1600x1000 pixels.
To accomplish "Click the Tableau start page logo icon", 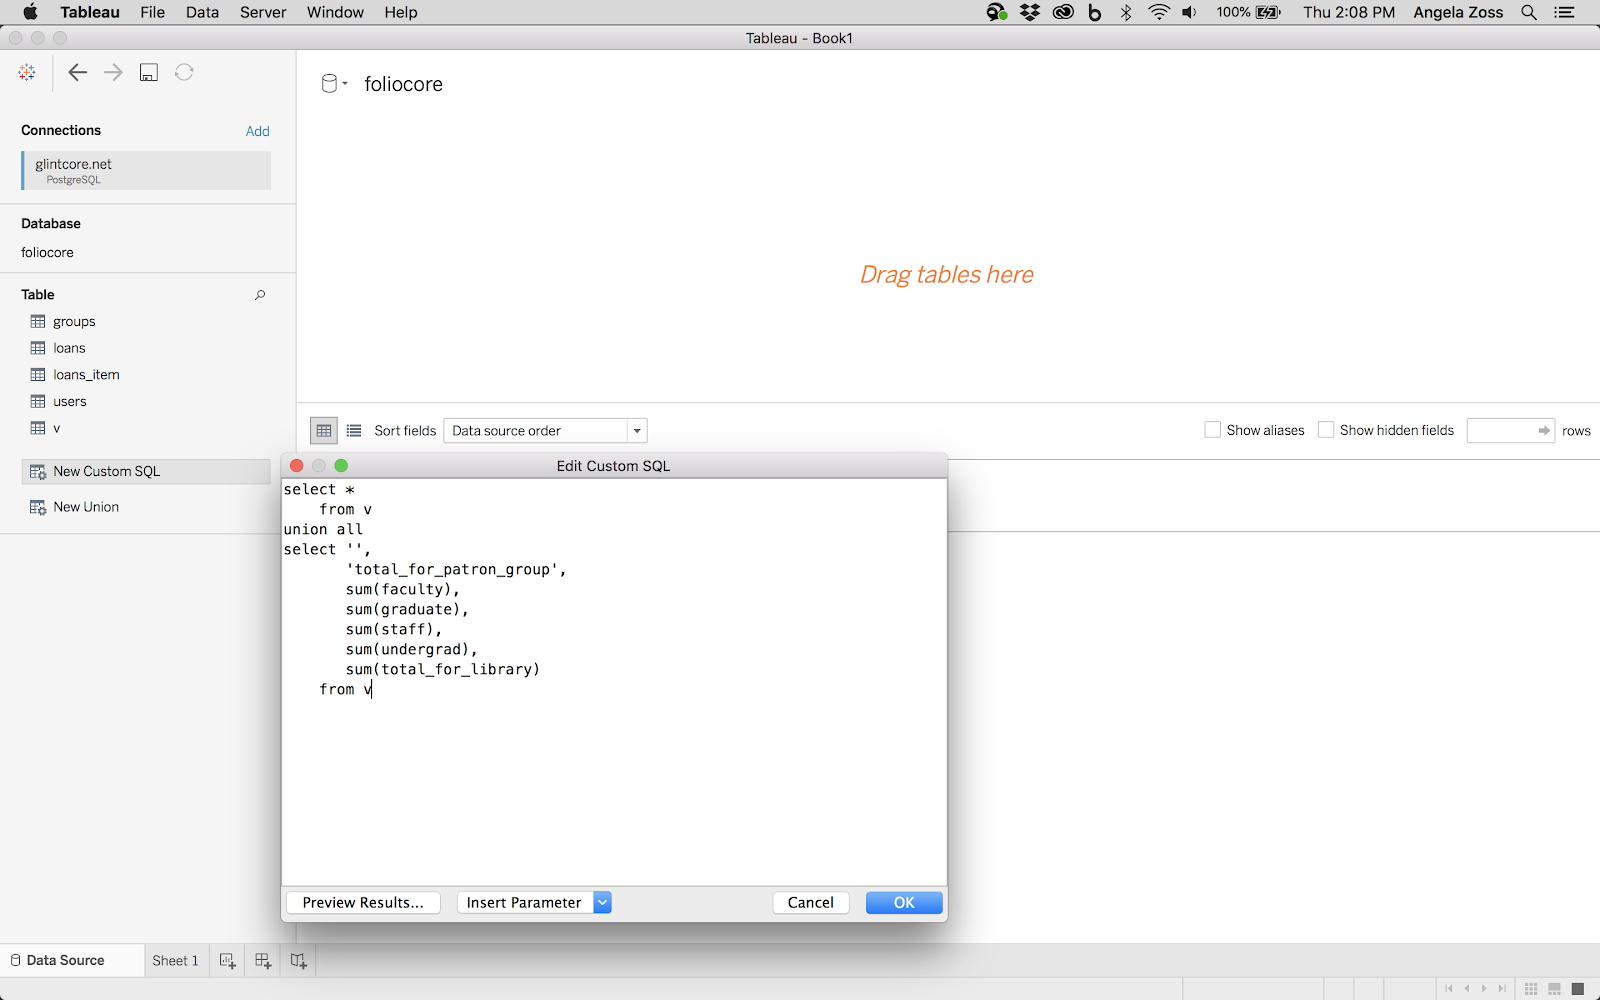I will click(x=27, y=72).
